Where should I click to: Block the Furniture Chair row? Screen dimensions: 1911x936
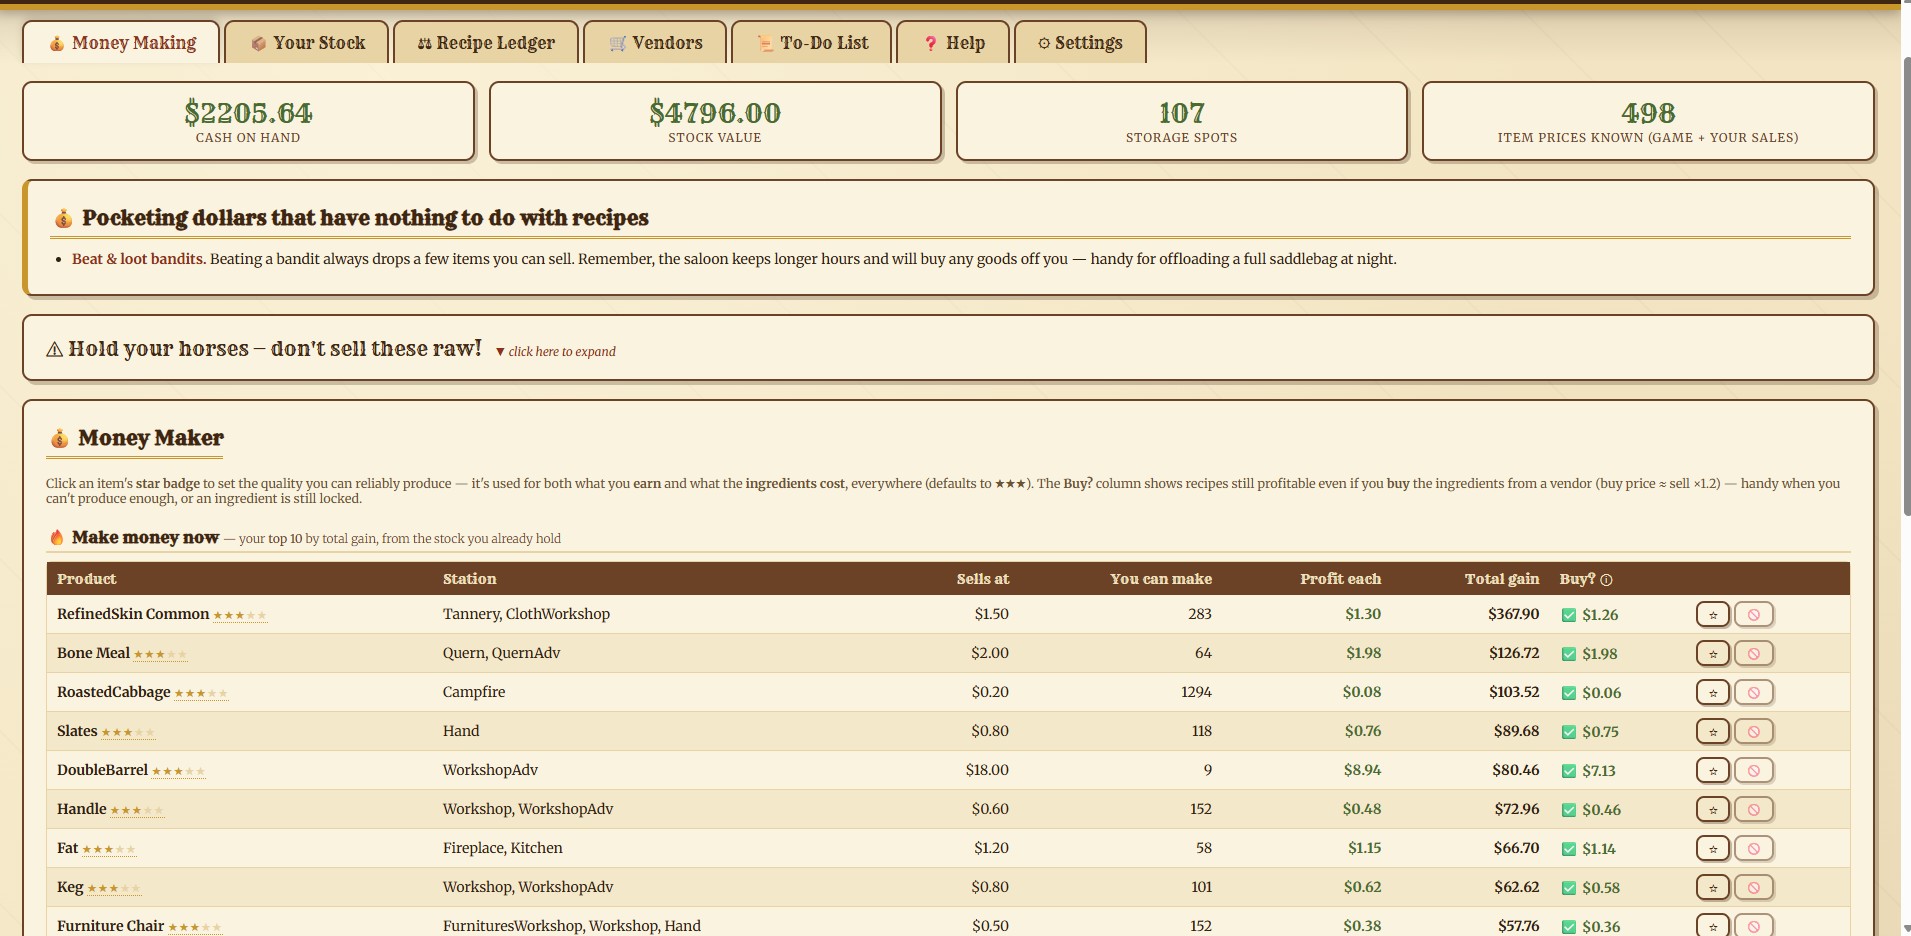[x=1753, y=926]
